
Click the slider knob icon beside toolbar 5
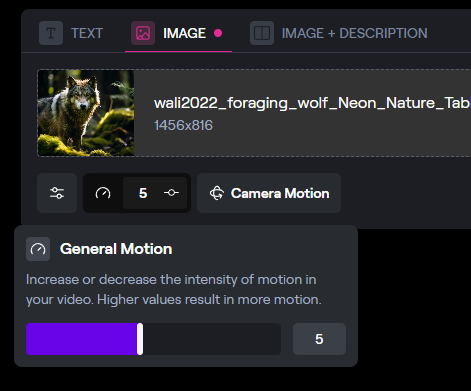(171, 193)
